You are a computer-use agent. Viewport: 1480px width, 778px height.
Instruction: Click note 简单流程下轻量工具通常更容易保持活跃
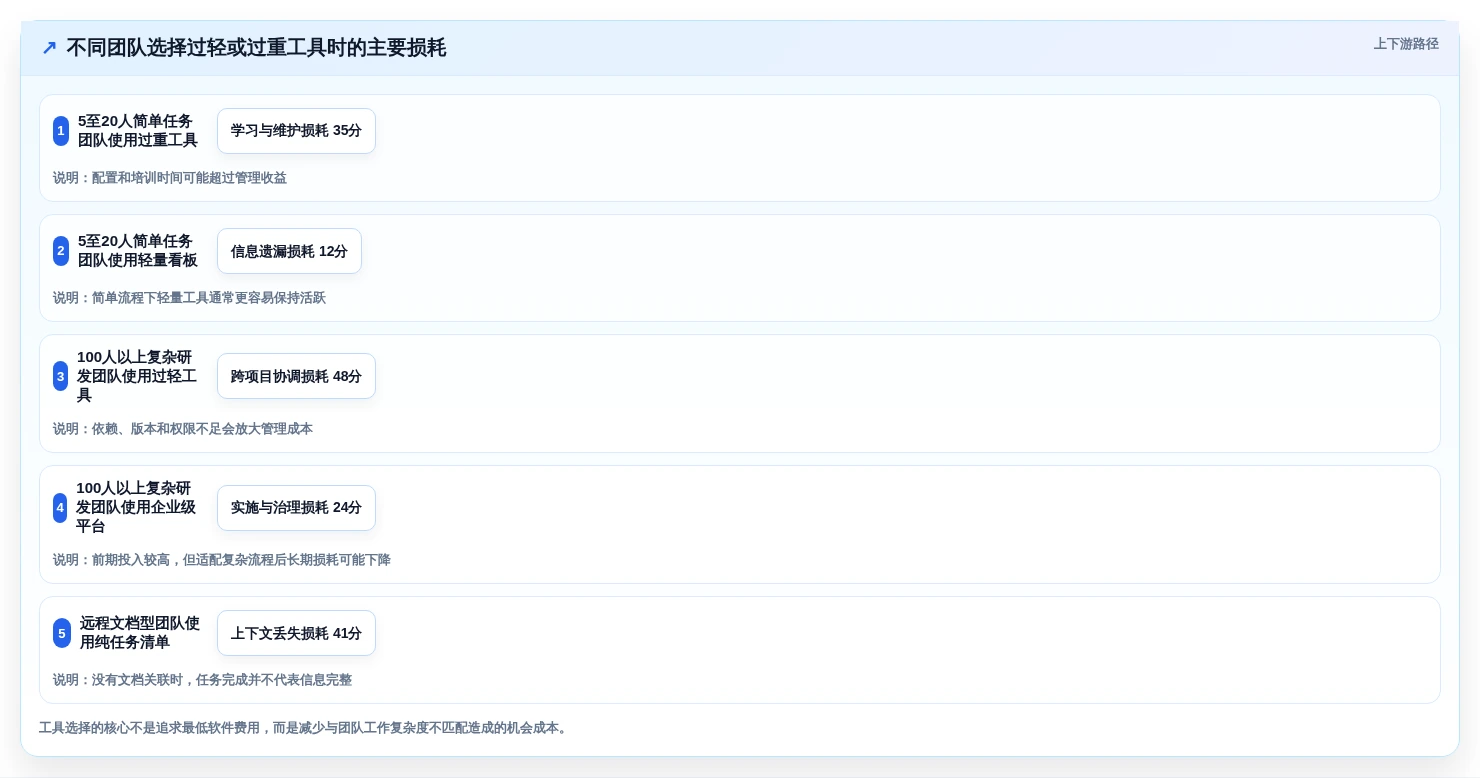pos(189,298)
